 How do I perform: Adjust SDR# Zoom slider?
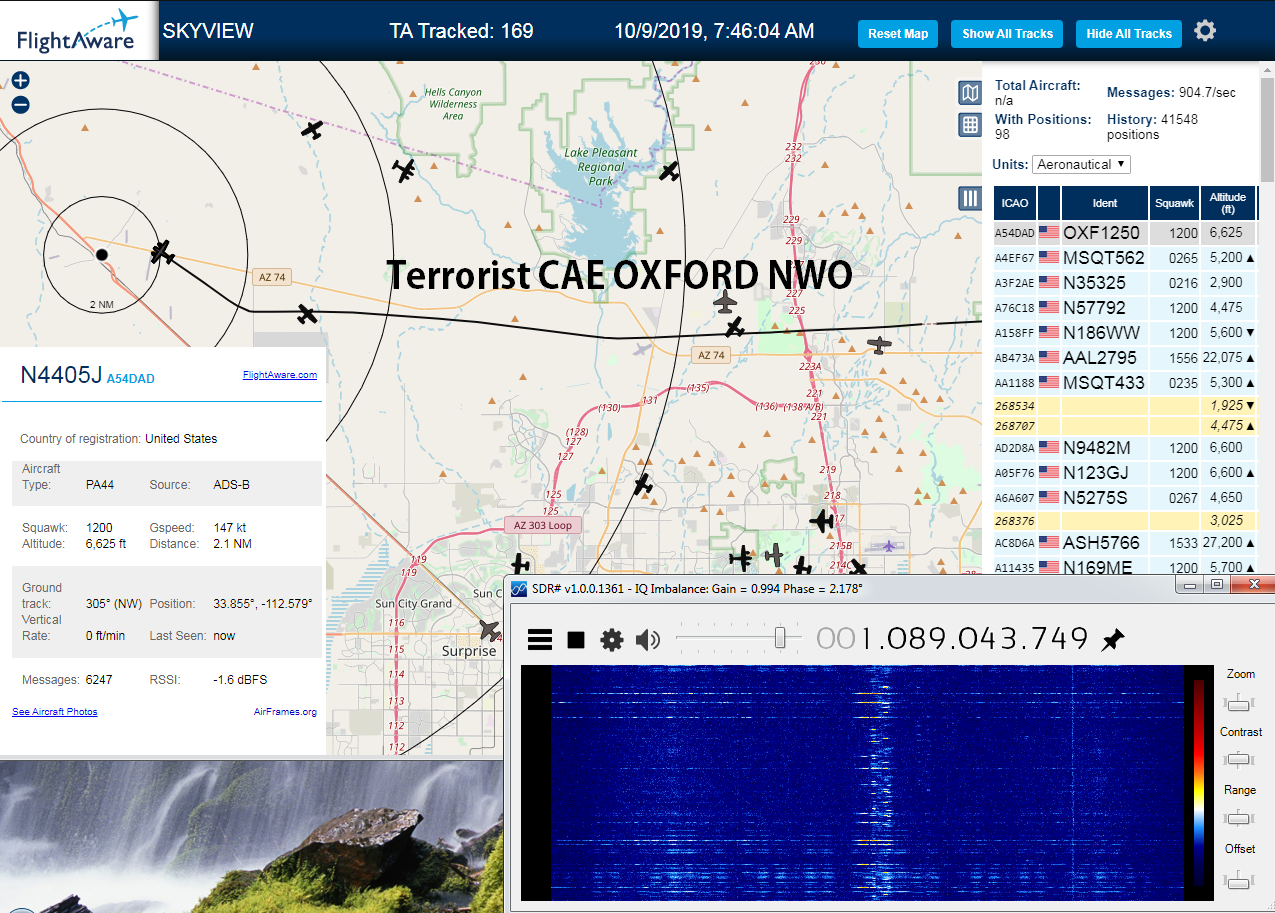coord(1240,704)
